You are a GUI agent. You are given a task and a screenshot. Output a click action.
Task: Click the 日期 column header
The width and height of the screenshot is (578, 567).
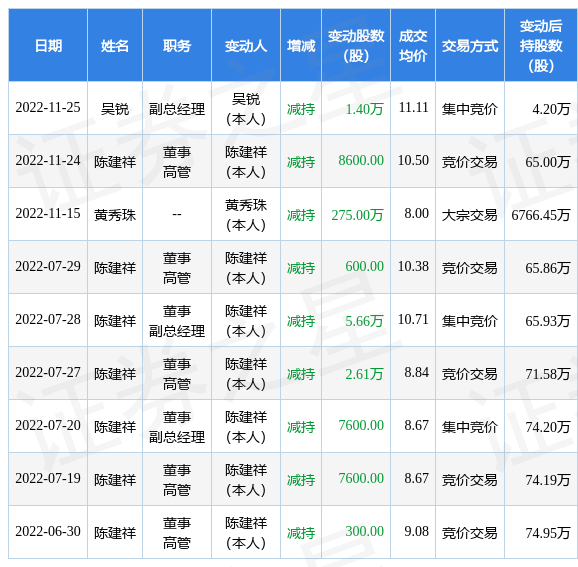48,46
